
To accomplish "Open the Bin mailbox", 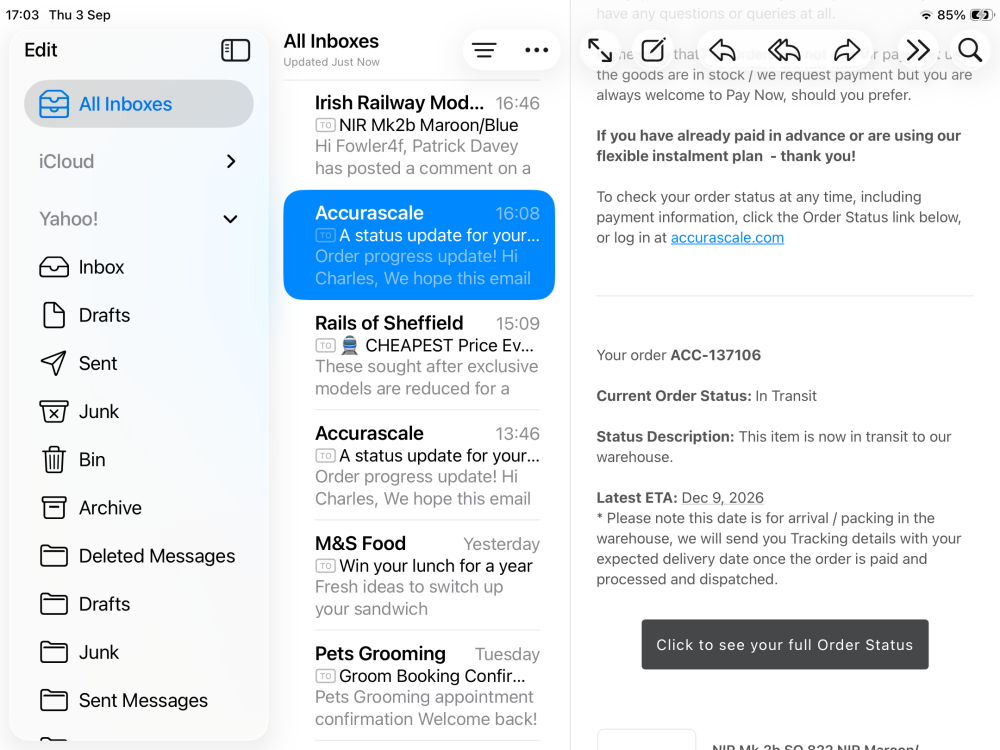I will click(x=138, y=459).
